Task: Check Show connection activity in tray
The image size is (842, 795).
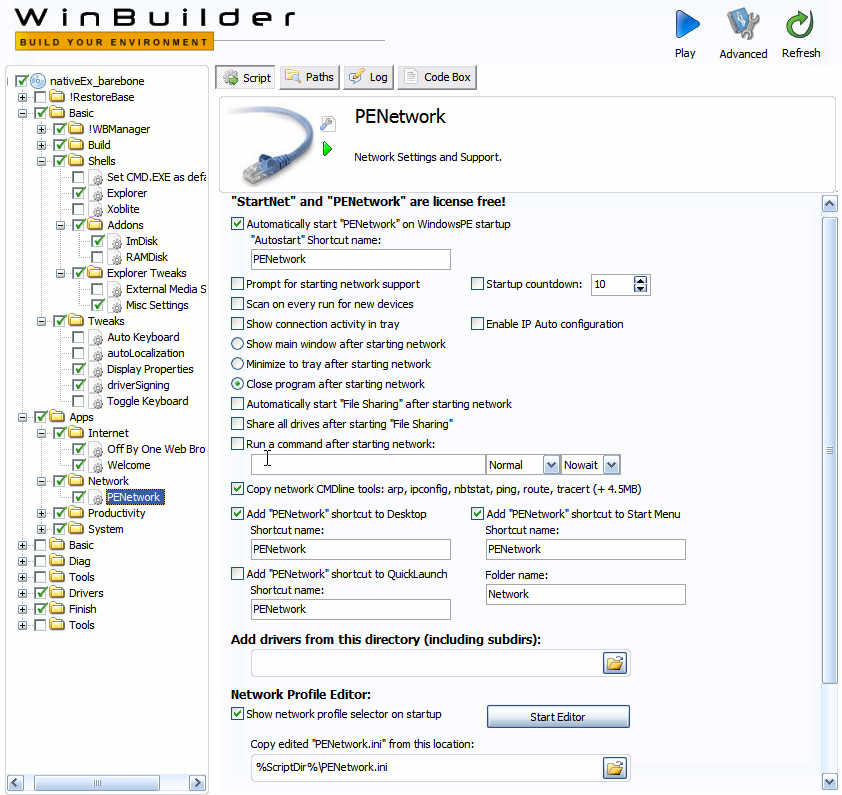Action: pyautogui.click(x=237, y=323)
